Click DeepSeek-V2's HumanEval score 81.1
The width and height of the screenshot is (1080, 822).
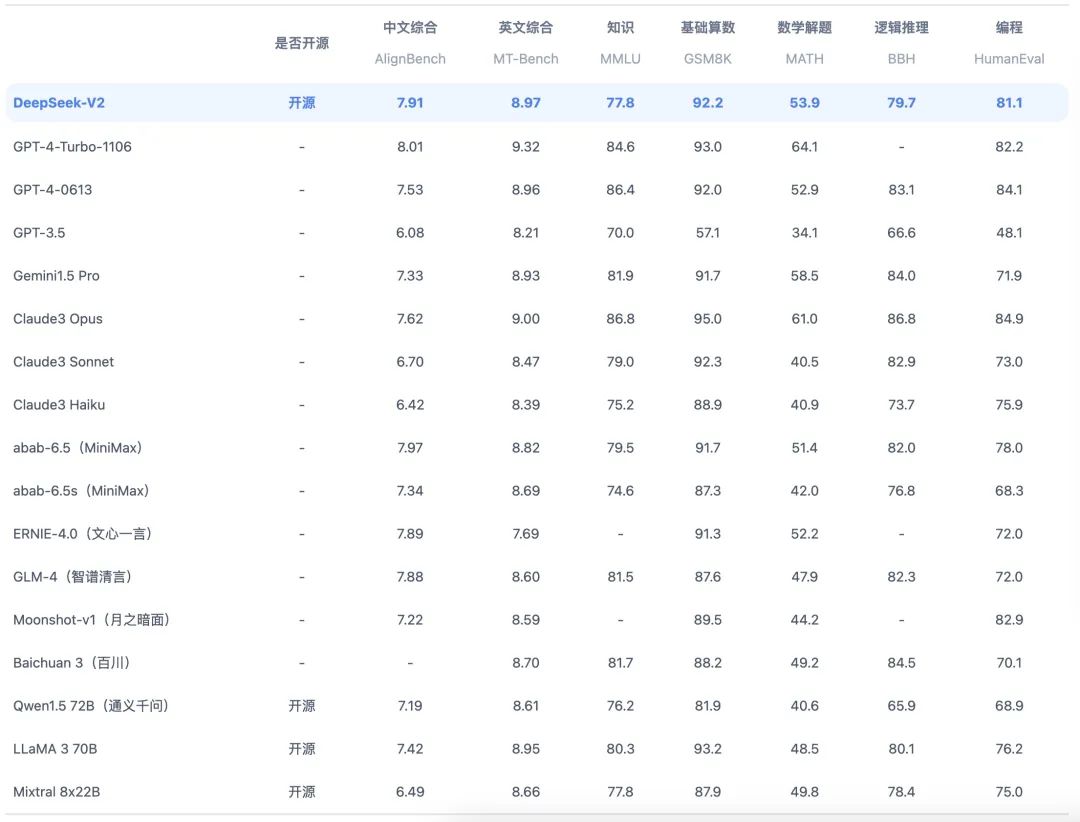coord(1010,102)
